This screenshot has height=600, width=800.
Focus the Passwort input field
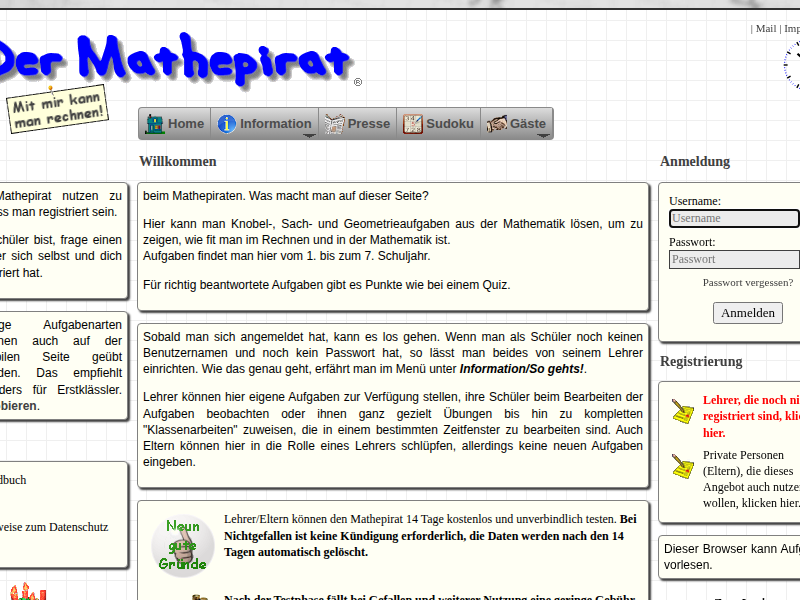734,259
